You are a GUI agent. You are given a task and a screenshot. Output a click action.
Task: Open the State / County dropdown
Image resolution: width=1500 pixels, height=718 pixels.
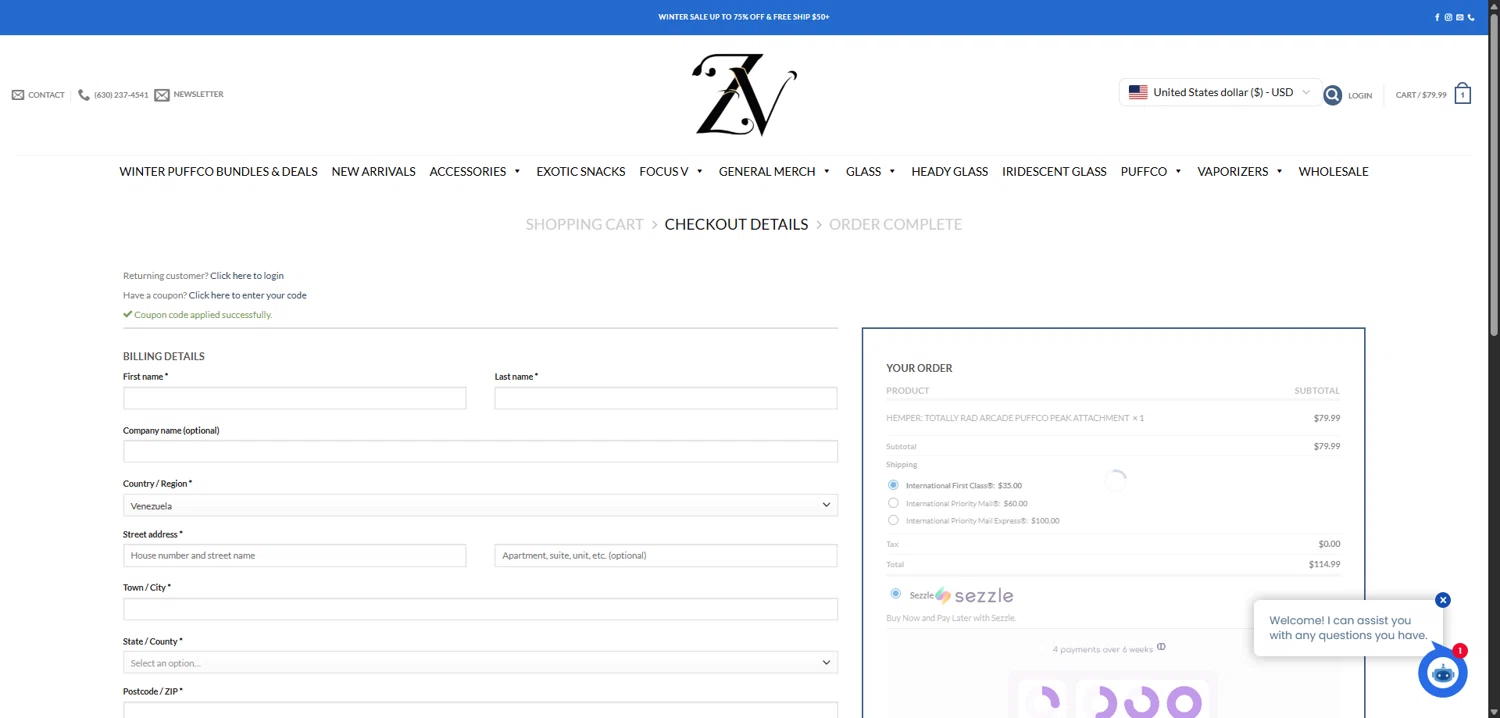[x=480, y=663]
